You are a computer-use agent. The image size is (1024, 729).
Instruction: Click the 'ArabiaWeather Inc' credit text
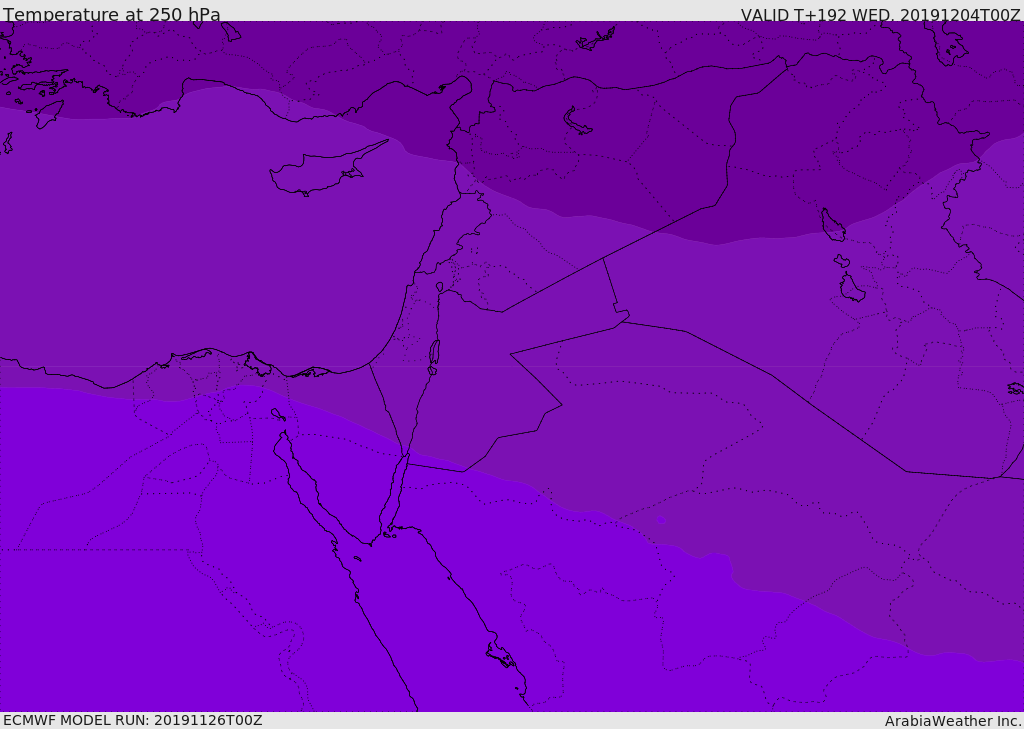tap(952, 721)
